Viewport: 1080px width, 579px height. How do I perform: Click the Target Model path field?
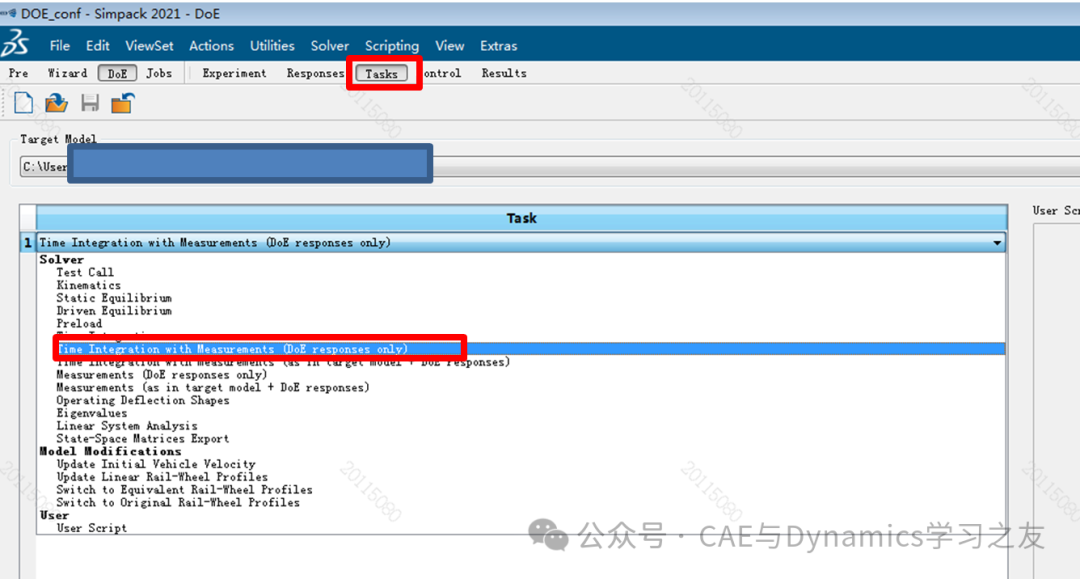[x=550, y=167]
